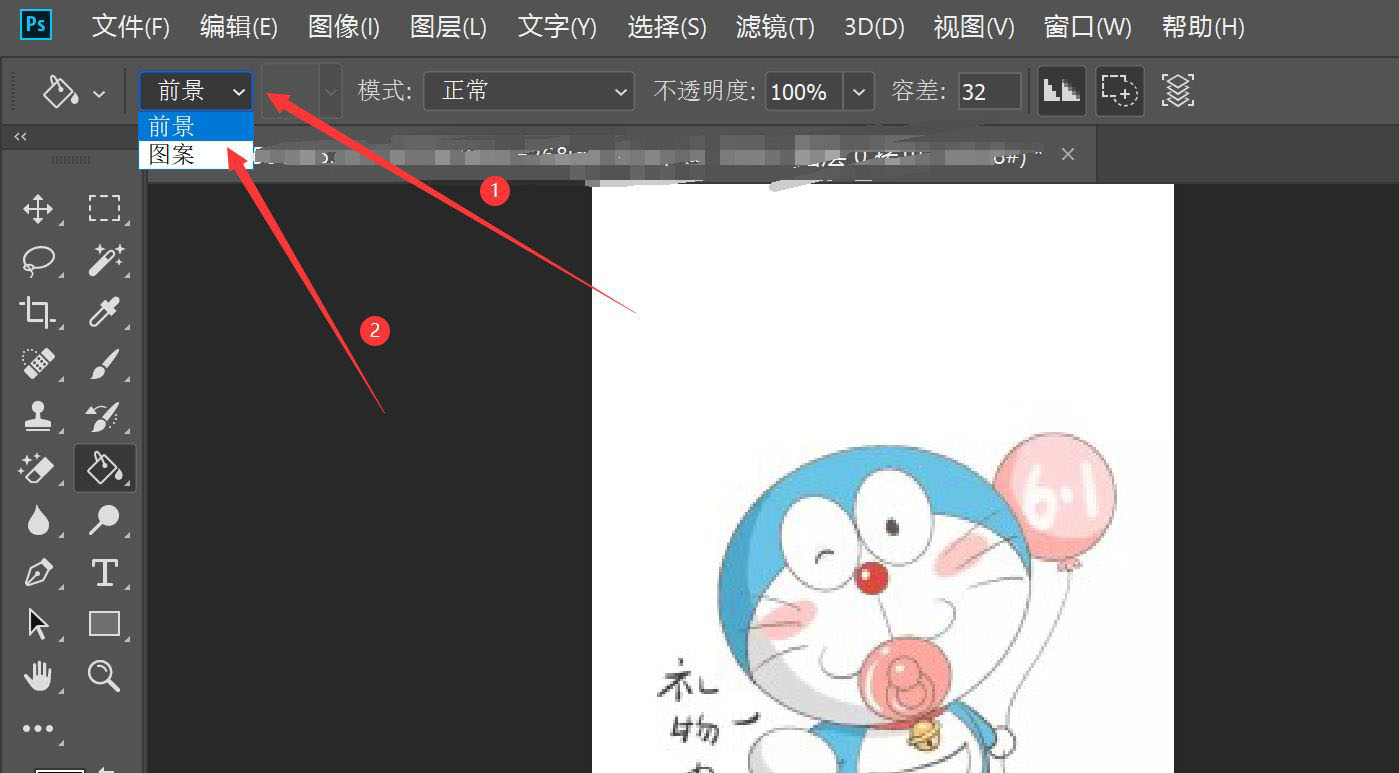This screenshot has height=773, width=1399.
Task: Select the Hand tool
Action: tap(38, 677)
